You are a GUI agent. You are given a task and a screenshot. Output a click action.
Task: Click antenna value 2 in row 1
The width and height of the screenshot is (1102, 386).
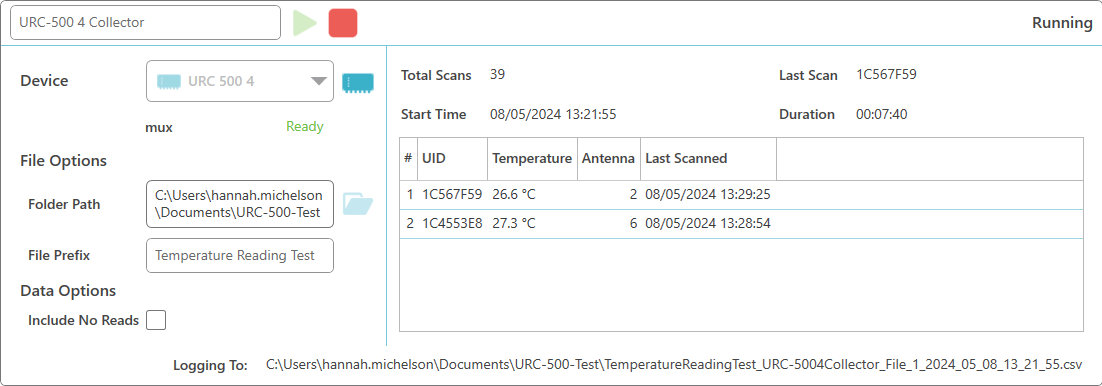[633, 195]
